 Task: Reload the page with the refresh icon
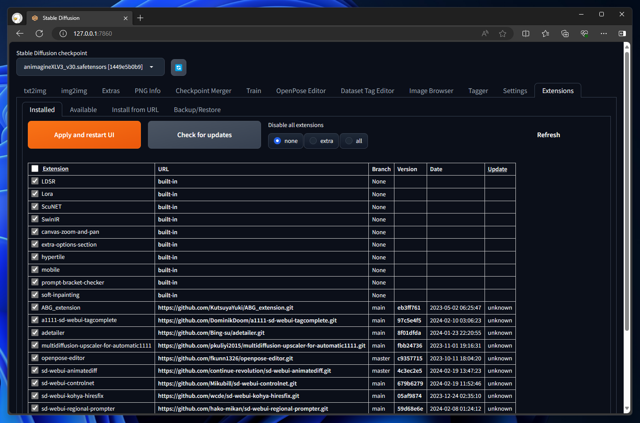(x=39, y=33)
